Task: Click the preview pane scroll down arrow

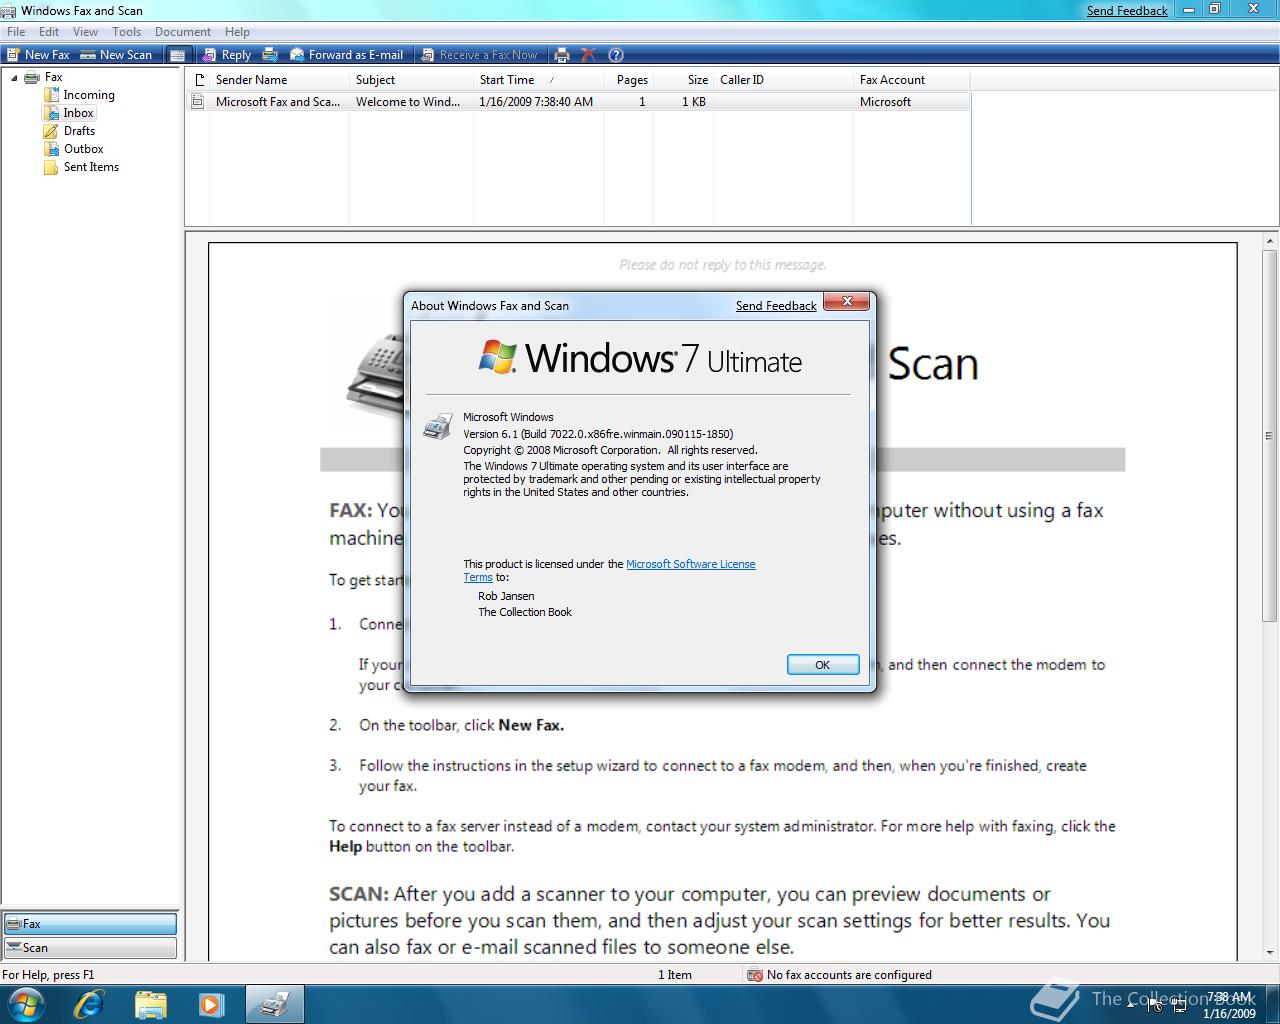Action: (x=1270, y=953)
